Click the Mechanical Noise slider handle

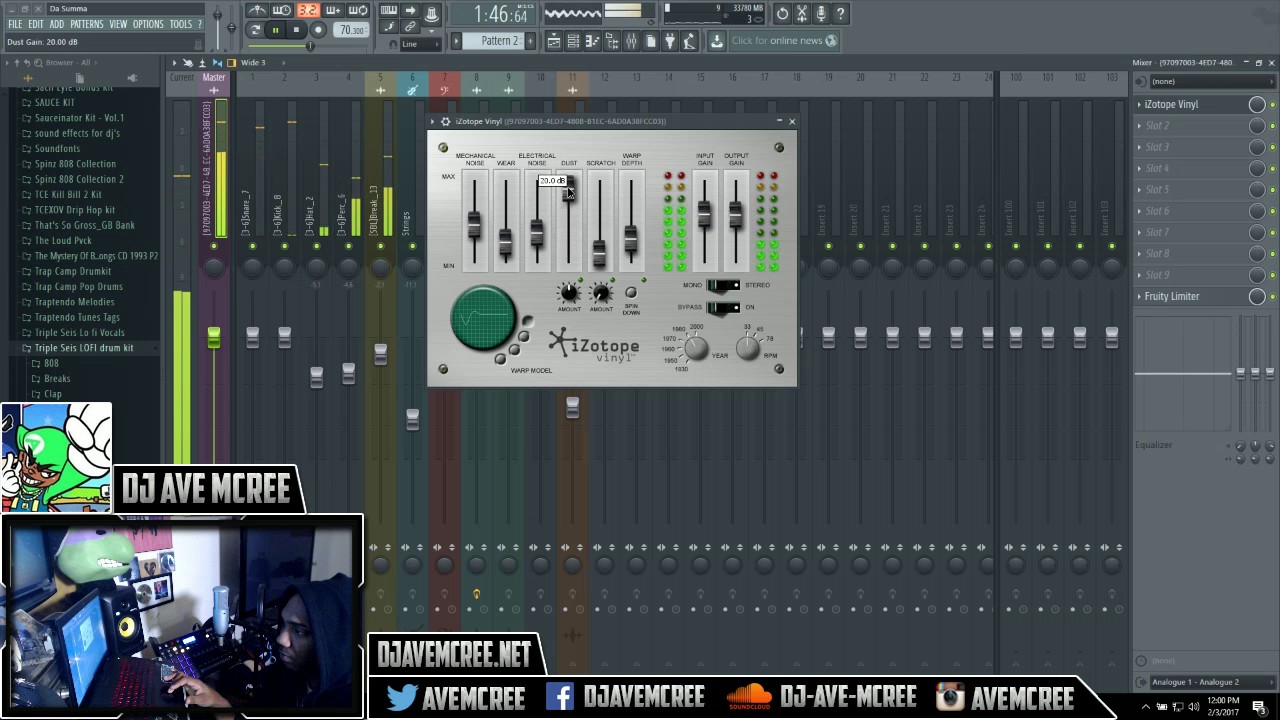(474, 225)
